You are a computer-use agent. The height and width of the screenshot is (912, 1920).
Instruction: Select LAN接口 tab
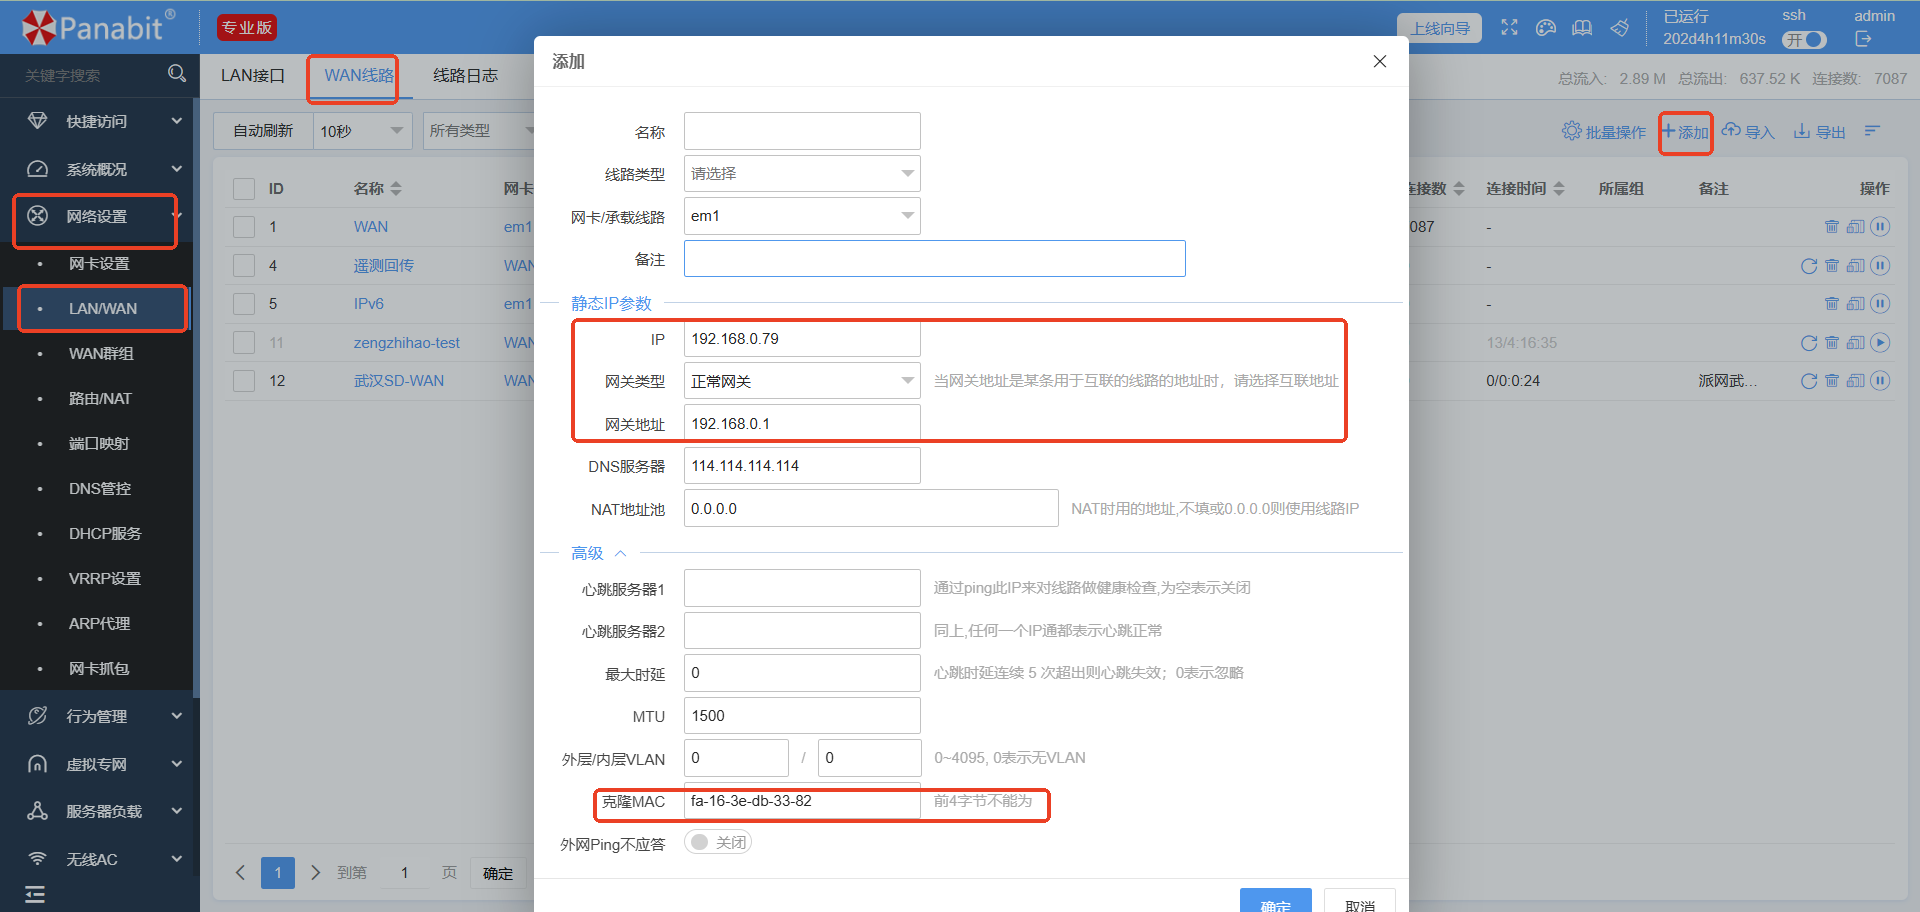[251, 75]
